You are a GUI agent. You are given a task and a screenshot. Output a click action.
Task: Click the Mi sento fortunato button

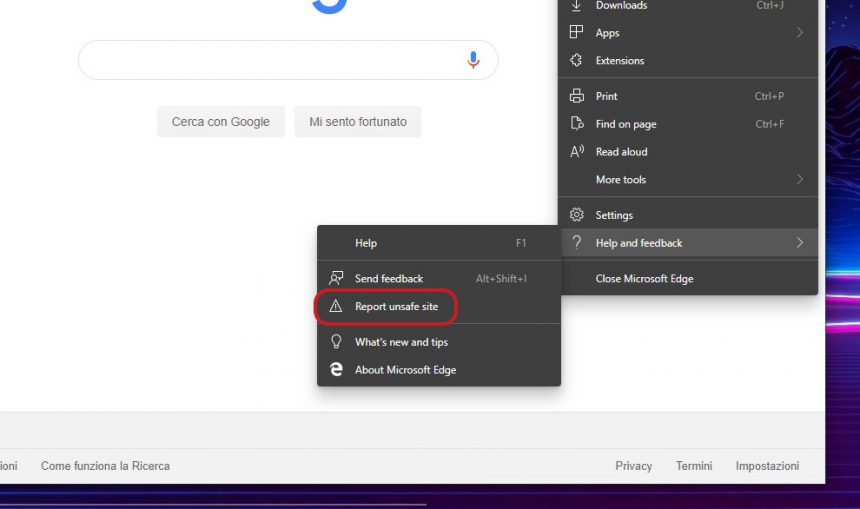pyautogui.click(x=358, y=121)
